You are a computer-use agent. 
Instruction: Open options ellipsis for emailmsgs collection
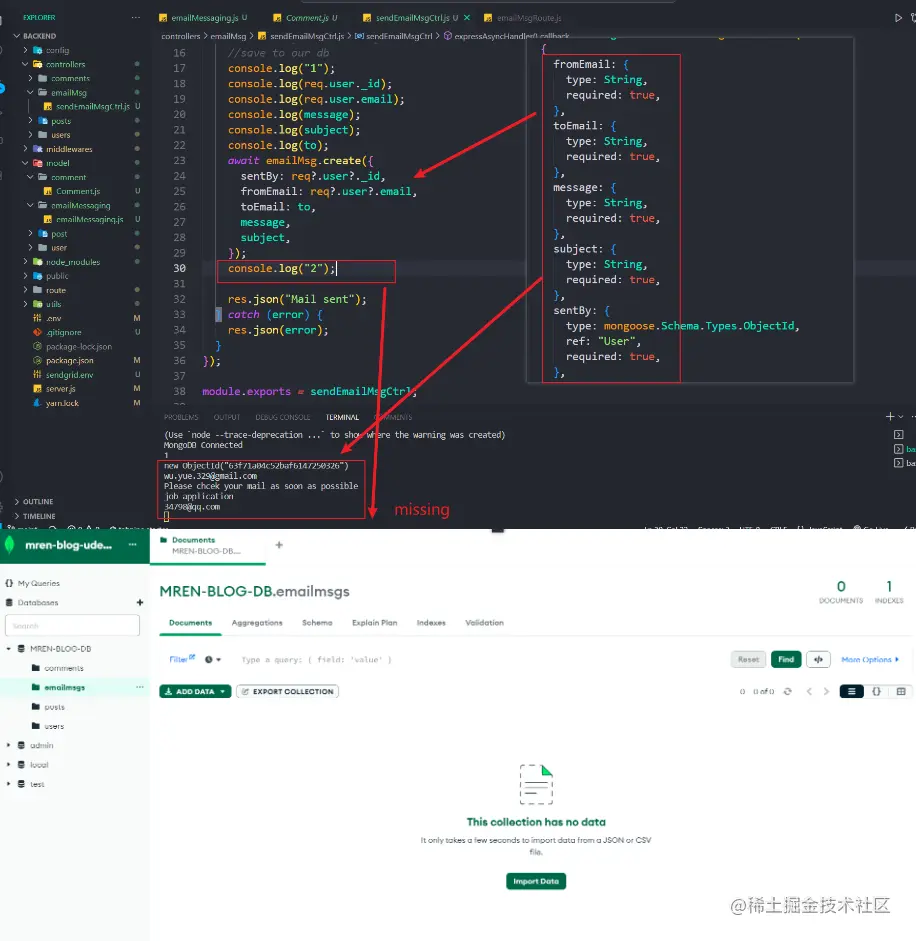140,687
